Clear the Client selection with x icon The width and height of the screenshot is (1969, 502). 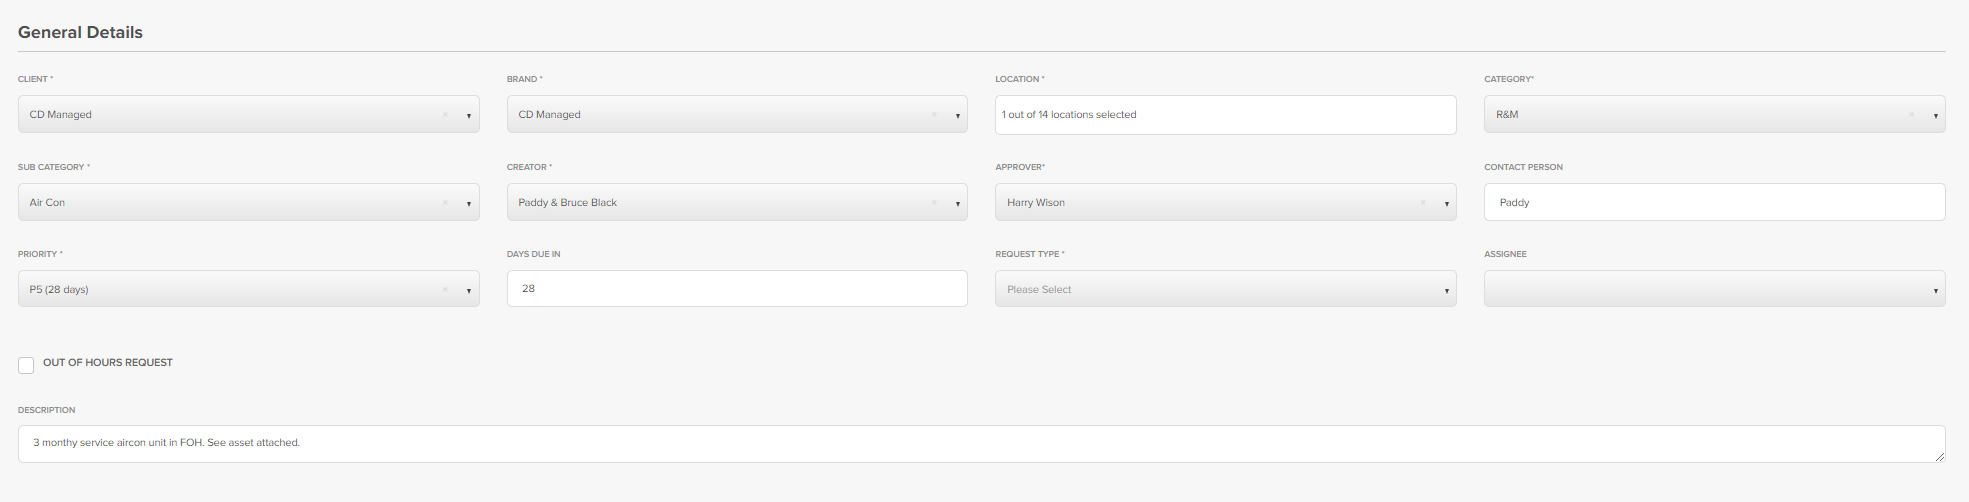pos(445,115)
